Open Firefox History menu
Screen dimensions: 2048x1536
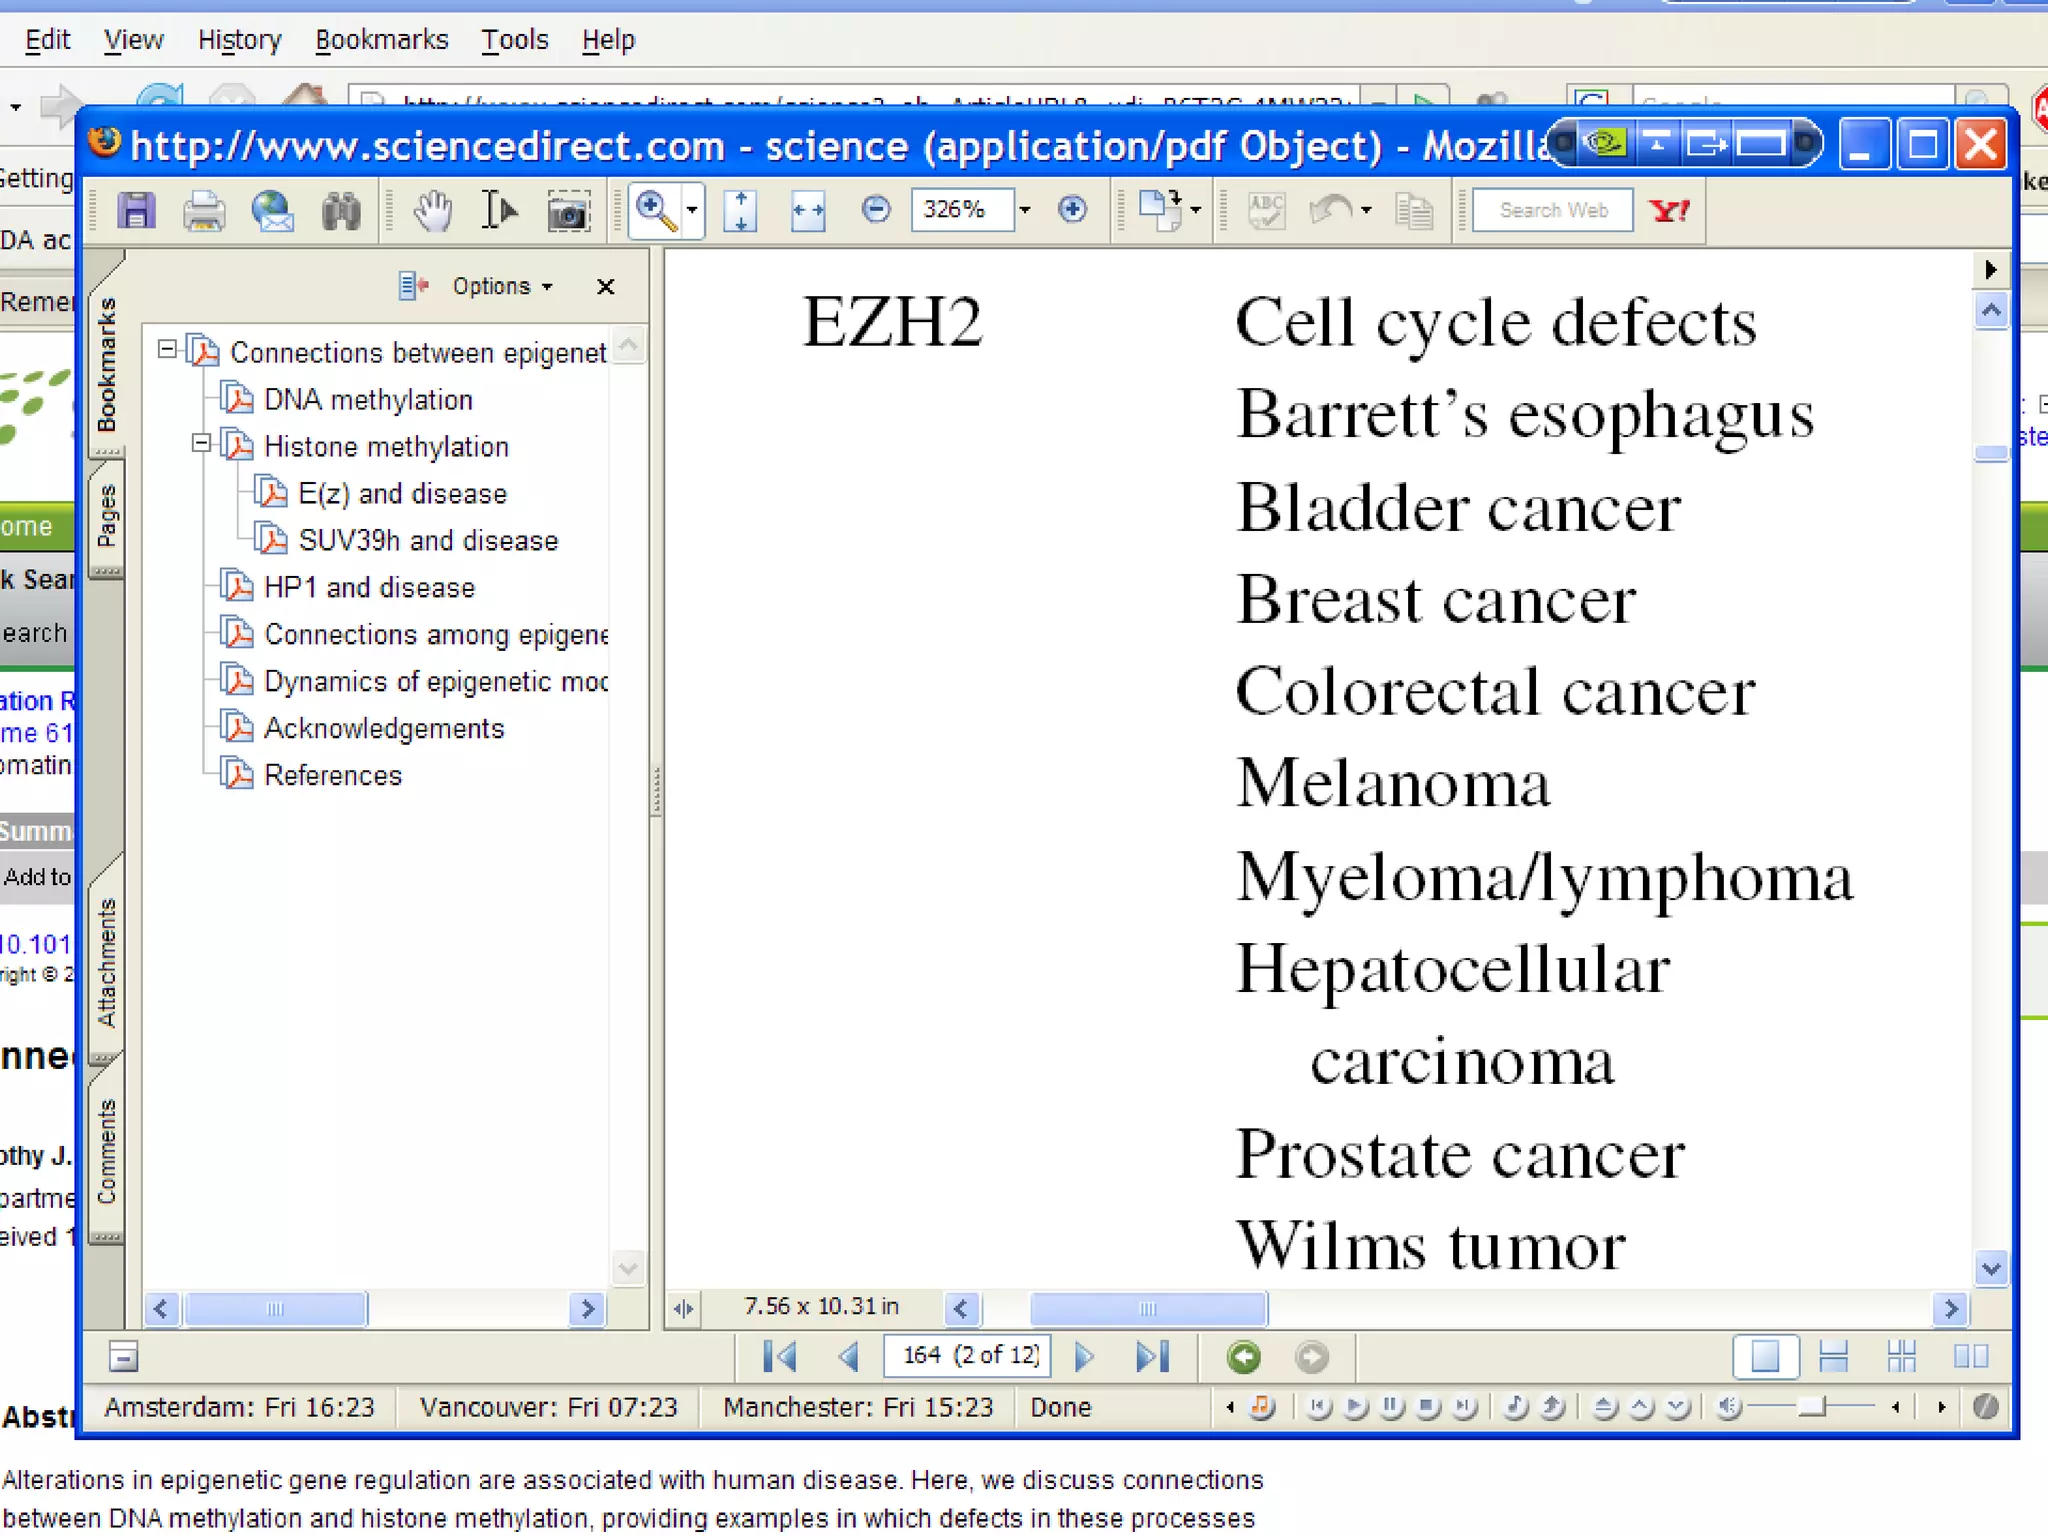239,40
